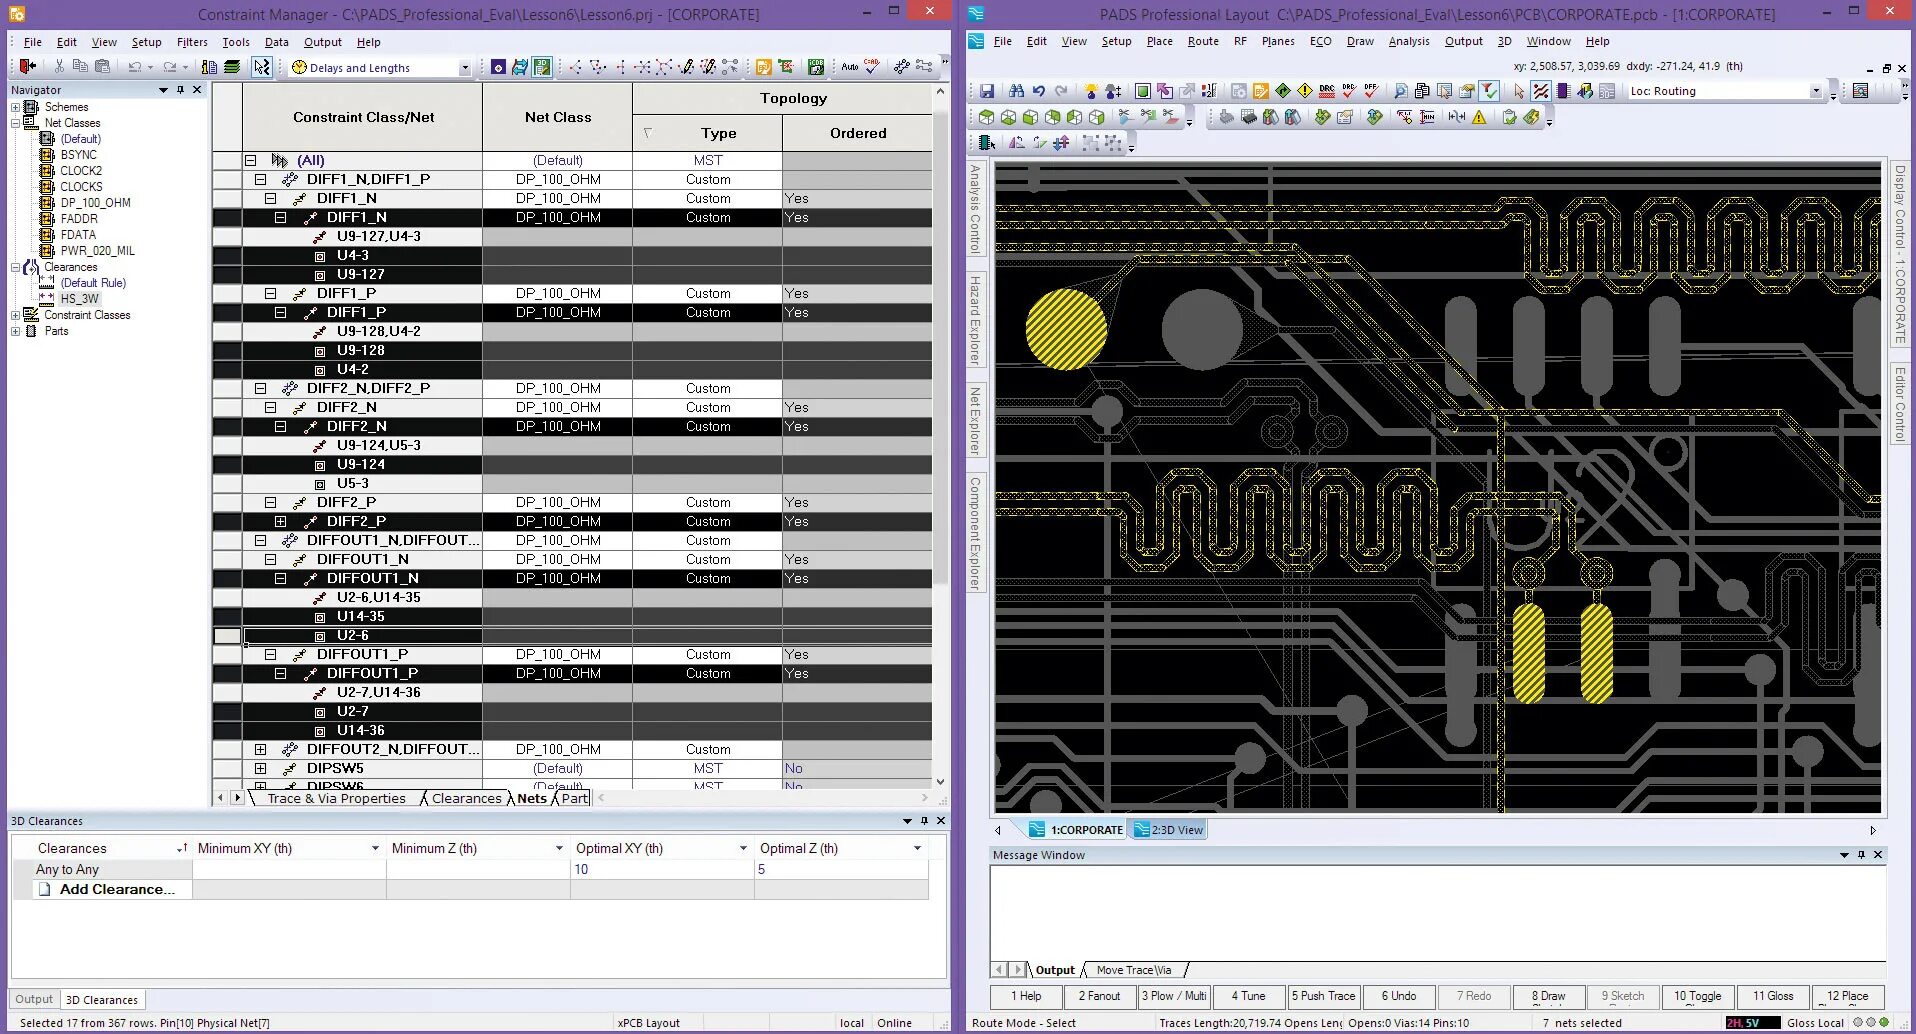Expand the Schemes node in Navigator
The height and width of the screenshot is (1034, 1916).
click(x=15, y=107)
